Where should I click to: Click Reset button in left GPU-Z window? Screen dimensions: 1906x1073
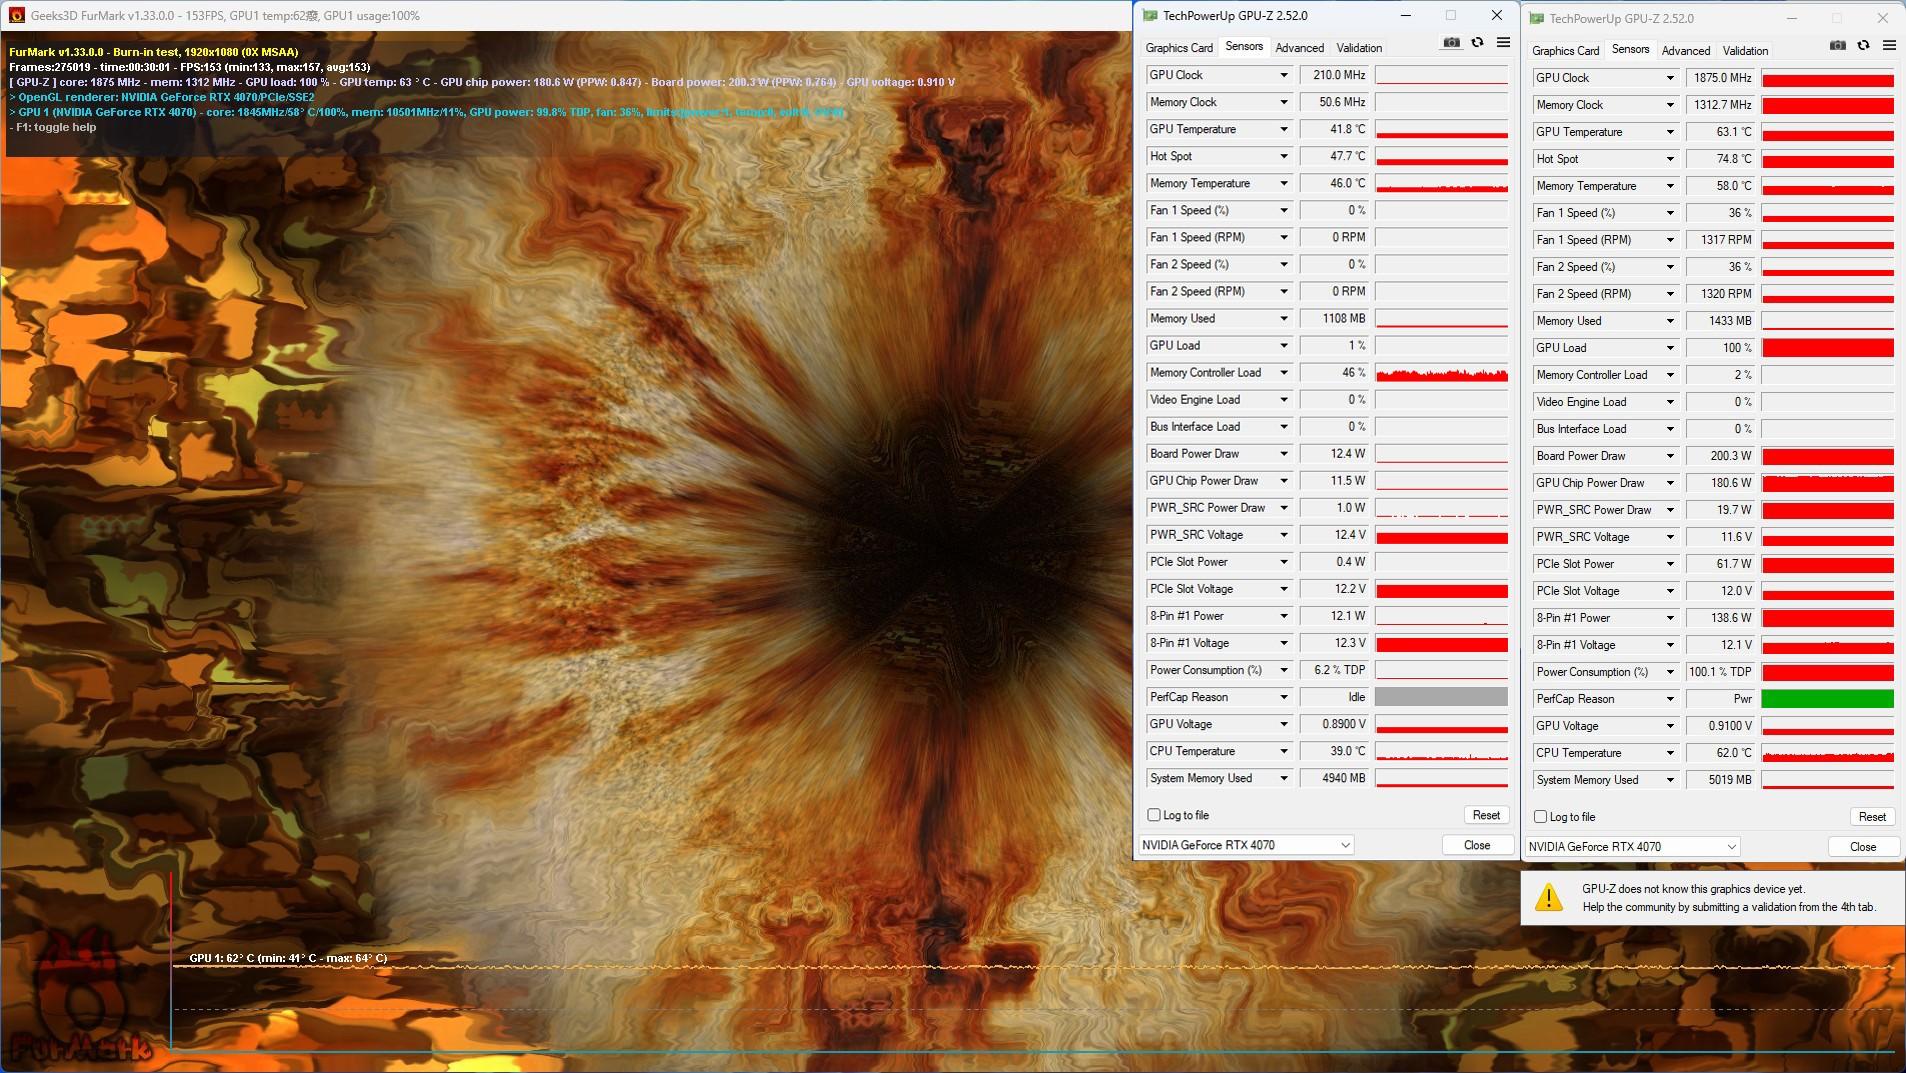pyautogui.click(x=1486, y=815)
